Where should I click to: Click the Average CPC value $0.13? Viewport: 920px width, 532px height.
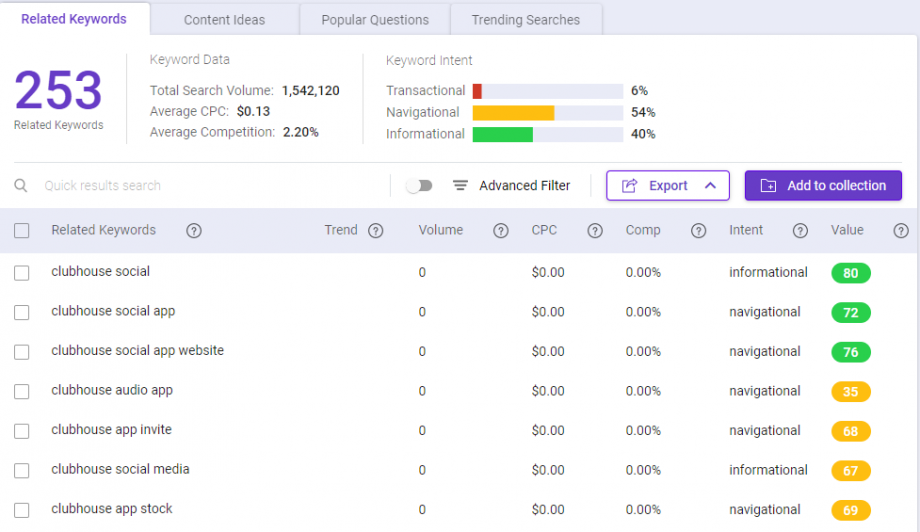(253, 111)
